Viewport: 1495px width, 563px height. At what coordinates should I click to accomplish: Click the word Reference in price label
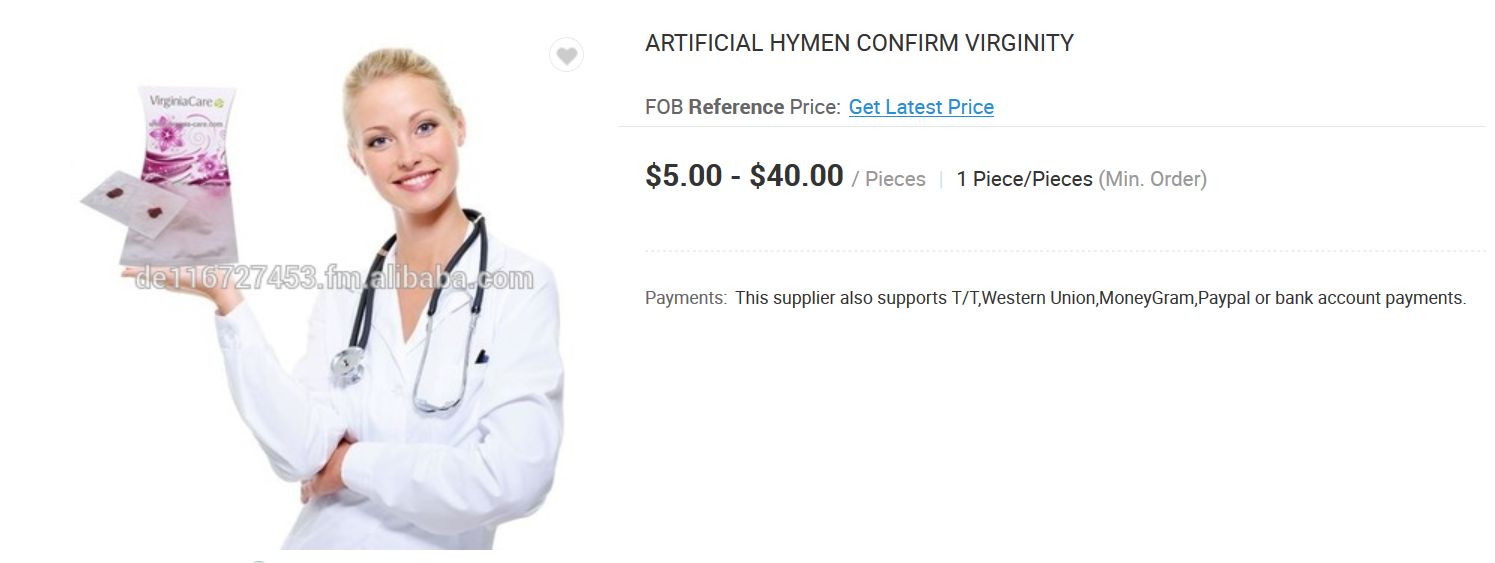[736, 107]
